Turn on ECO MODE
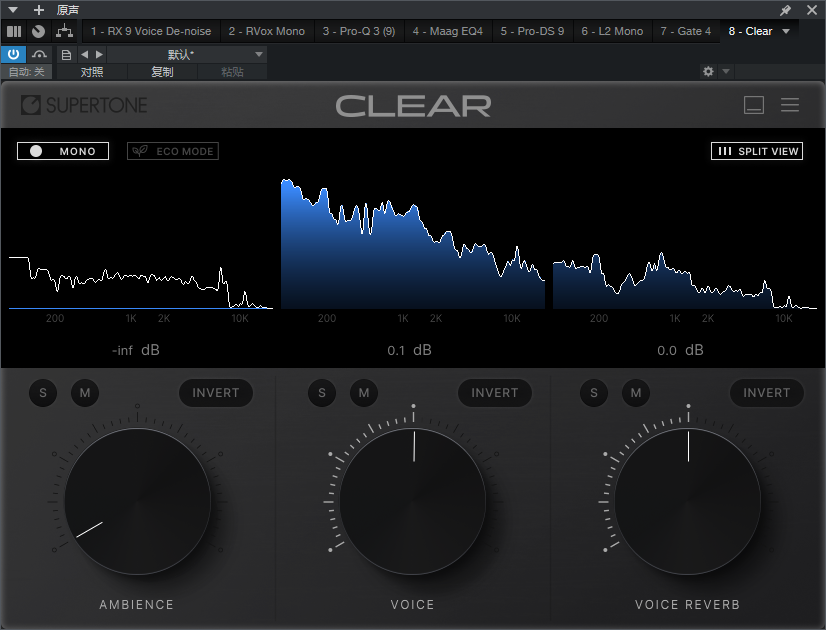The image size is (826, 630). [x=172, y=151]
